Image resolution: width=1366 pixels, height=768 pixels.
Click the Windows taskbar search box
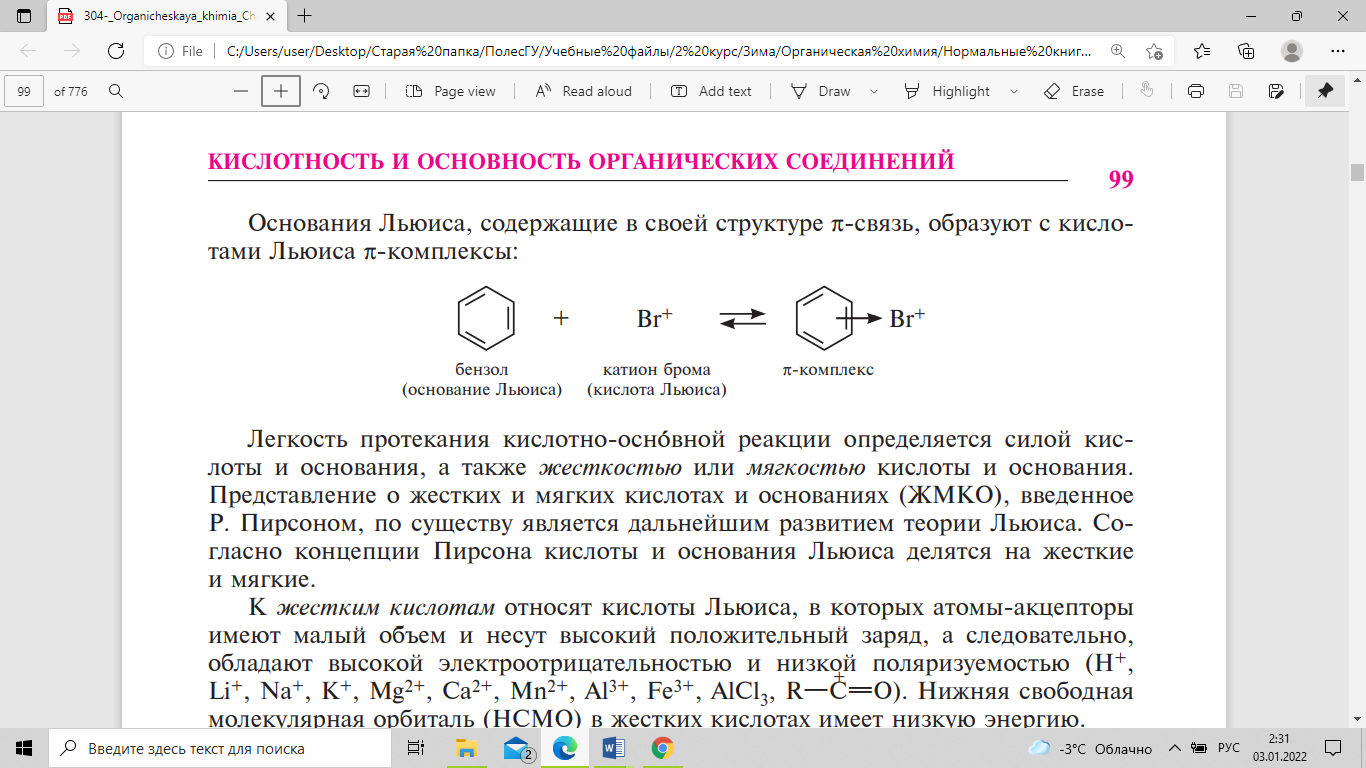tap(220, 748)
